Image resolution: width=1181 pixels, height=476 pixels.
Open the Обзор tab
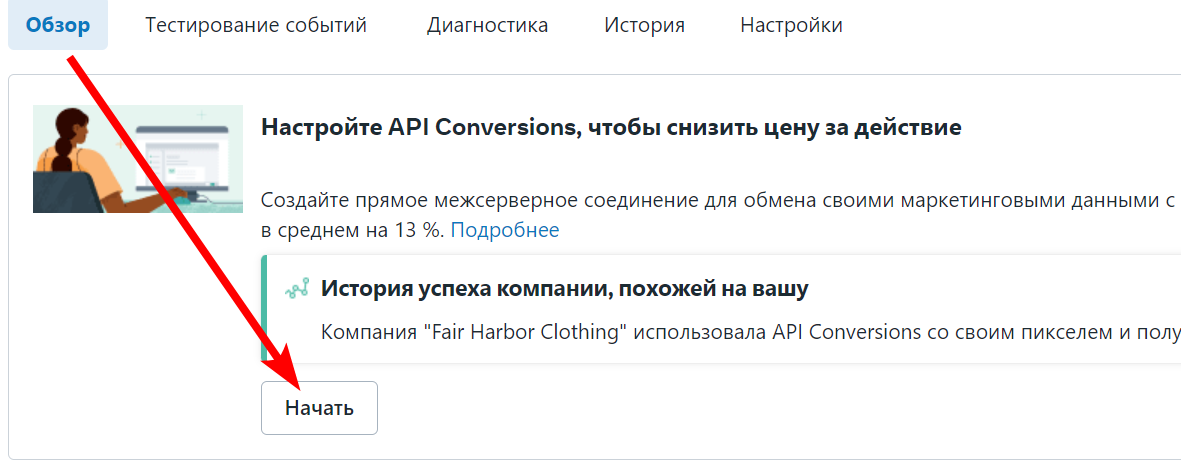point(58,25)
